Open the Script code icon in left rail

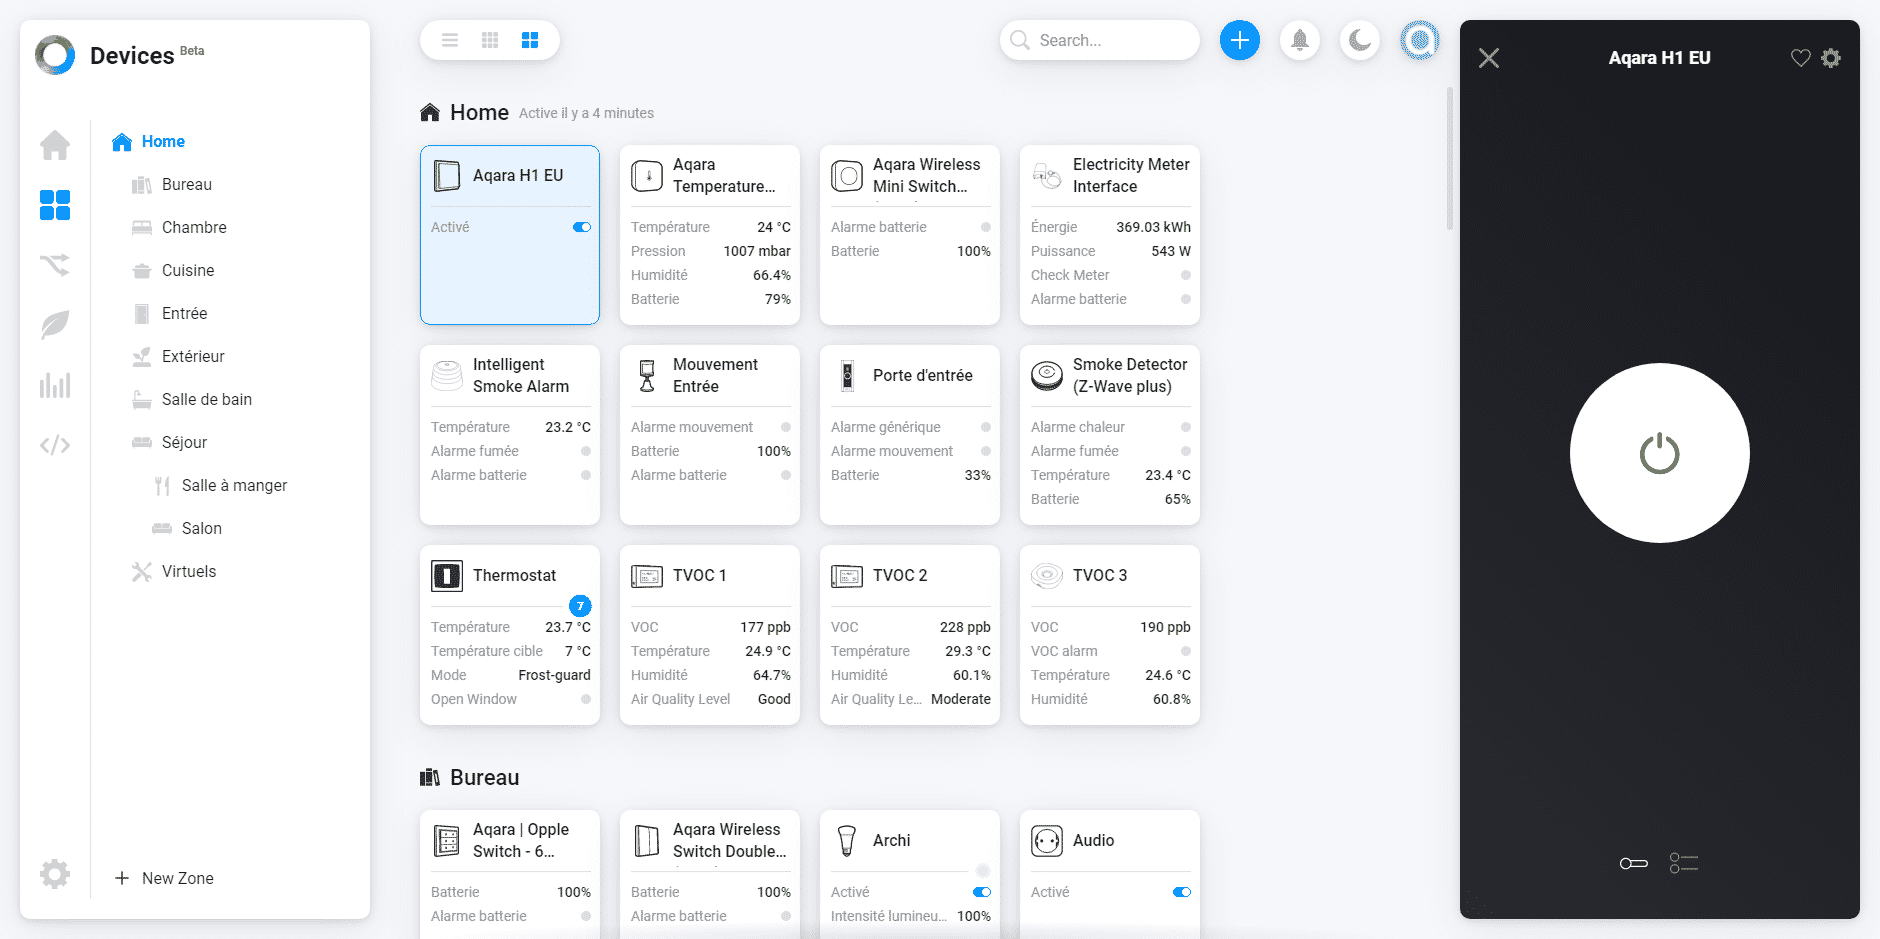coord(55,445)
